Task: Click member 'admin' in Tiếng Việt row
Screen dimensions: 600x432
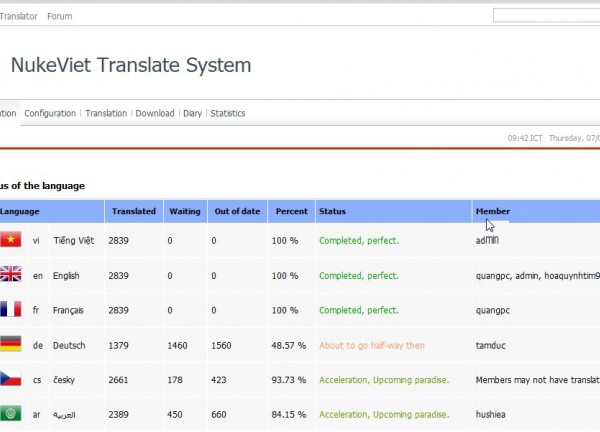Action: [487, 240]
